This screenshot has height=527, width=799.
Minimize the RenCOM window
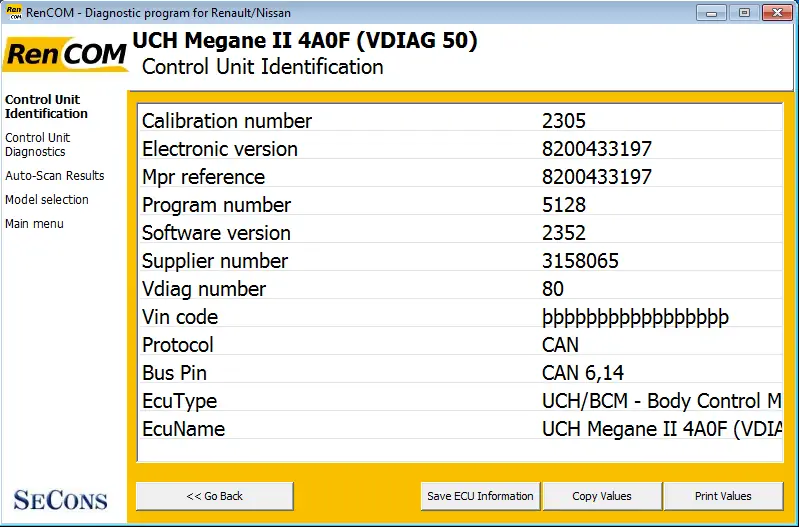(711, 13)
